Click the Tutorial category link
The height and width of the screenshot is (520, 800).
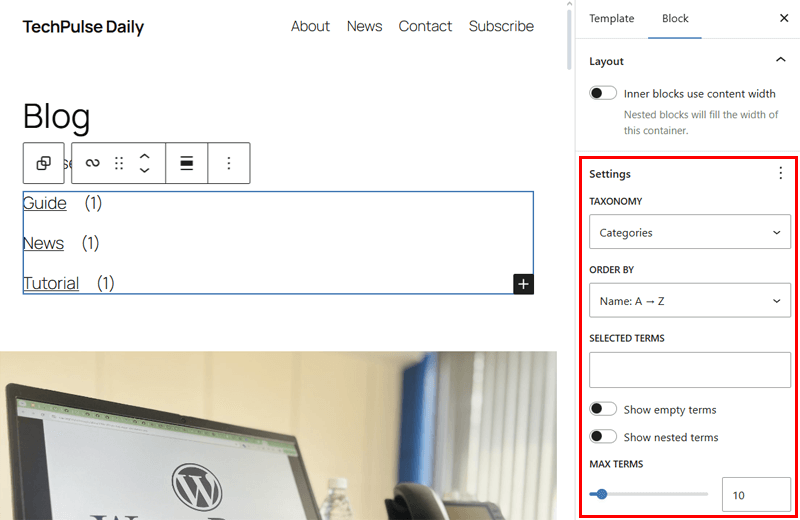51,283
